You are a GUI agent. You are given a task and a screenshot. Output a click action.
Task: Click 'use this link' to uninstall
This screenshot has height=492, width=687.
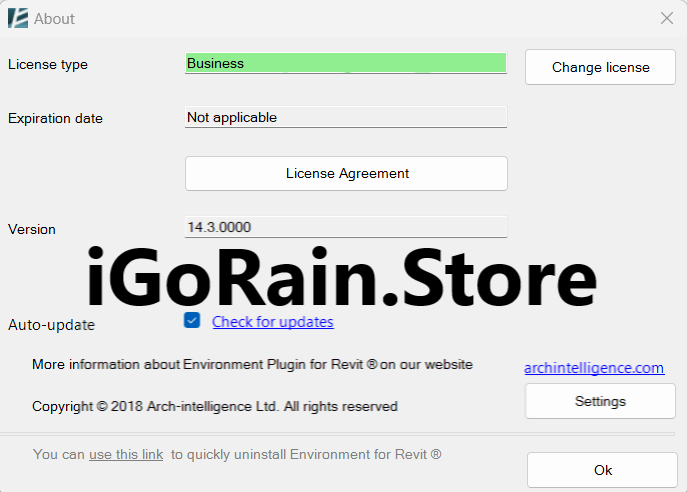(x=126, y=454)
